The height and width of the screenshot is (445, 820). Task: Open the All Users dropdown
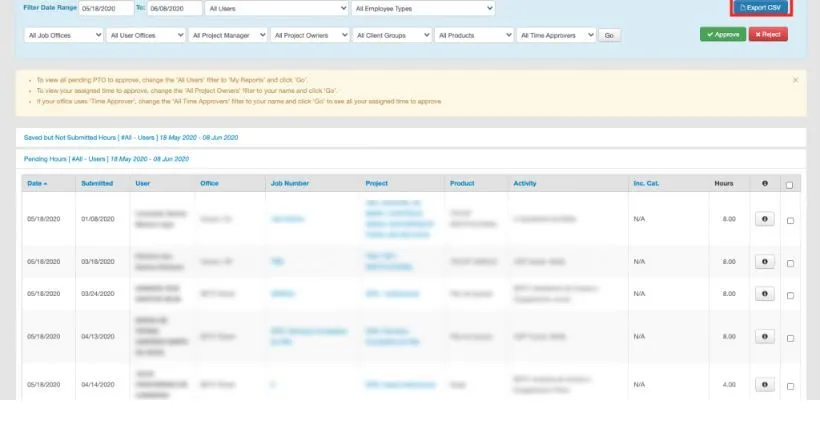(x=277, y=8)
